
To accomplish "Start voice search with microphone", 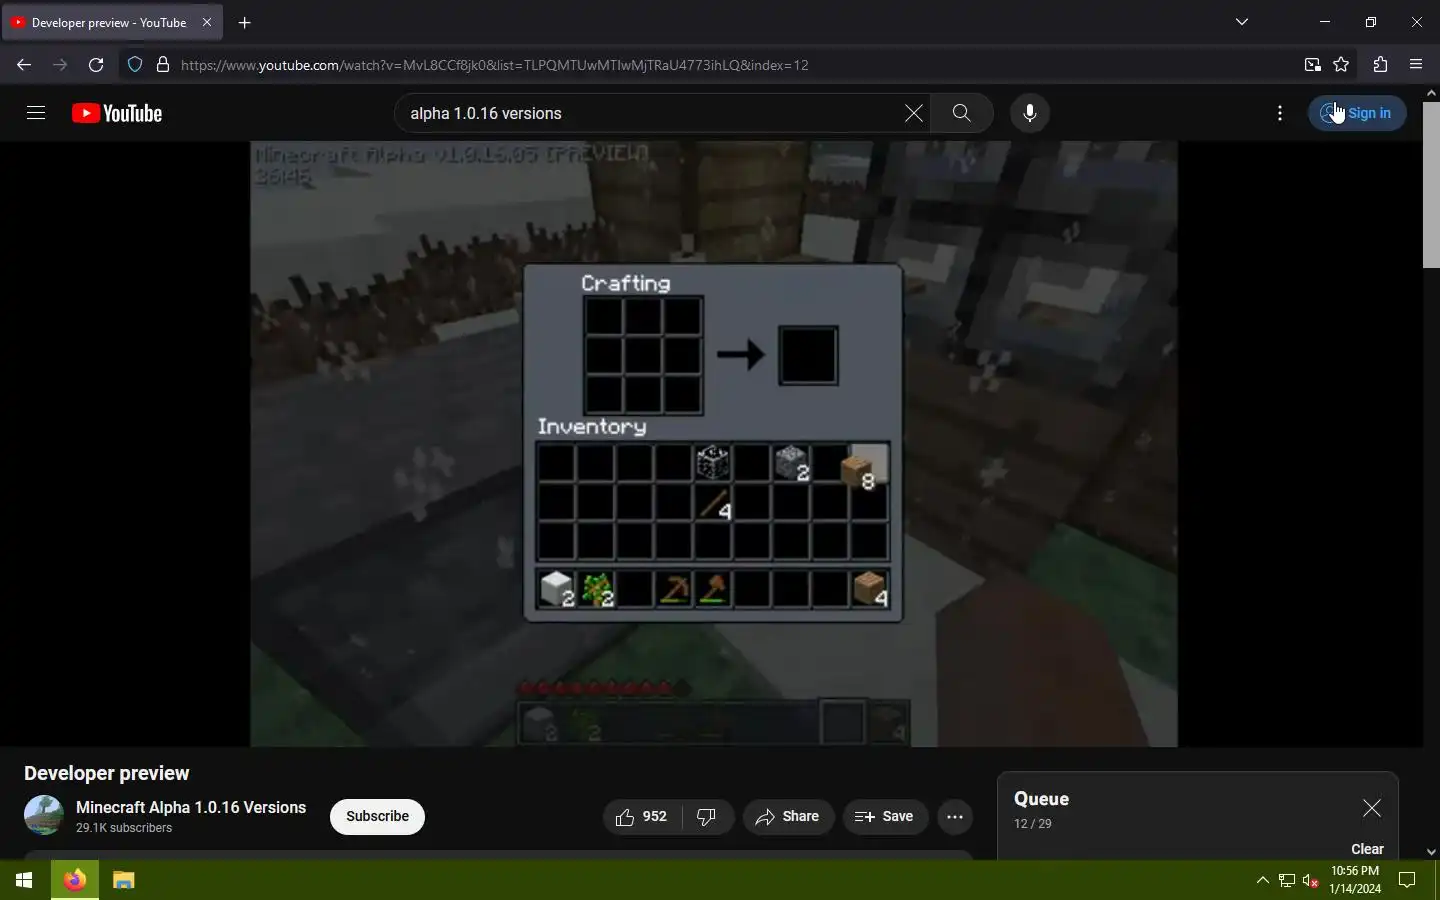I will (1030, 113).
